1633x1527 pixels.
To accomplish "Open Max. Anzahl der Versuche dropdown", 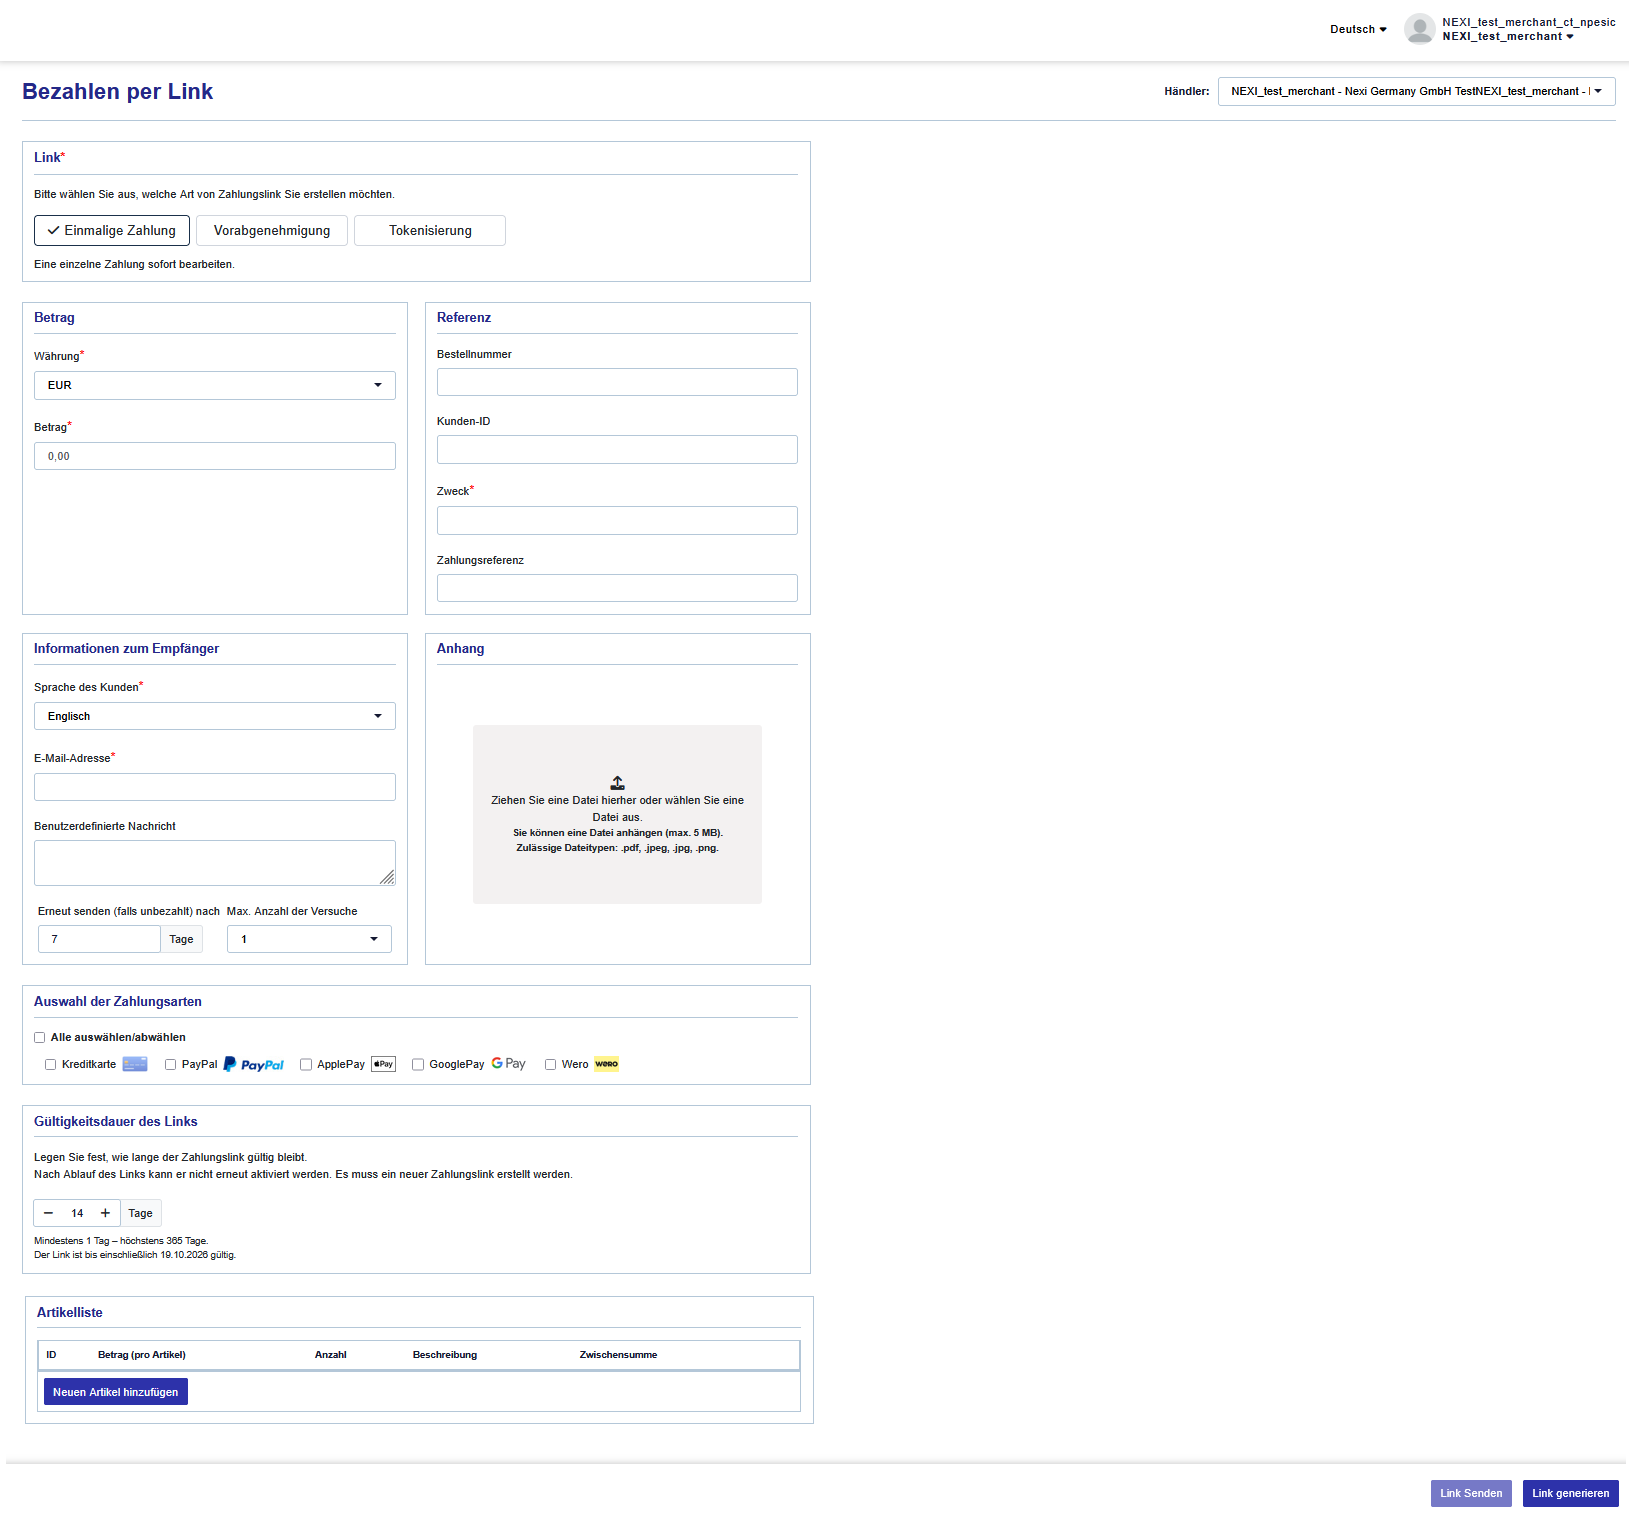I will tap(309, 939).
